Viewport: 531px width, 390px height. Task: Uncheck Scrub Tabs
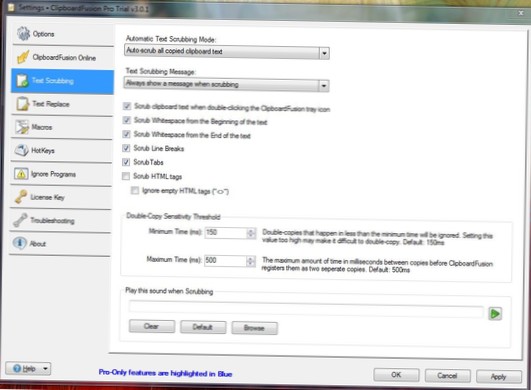click(126, 162)
